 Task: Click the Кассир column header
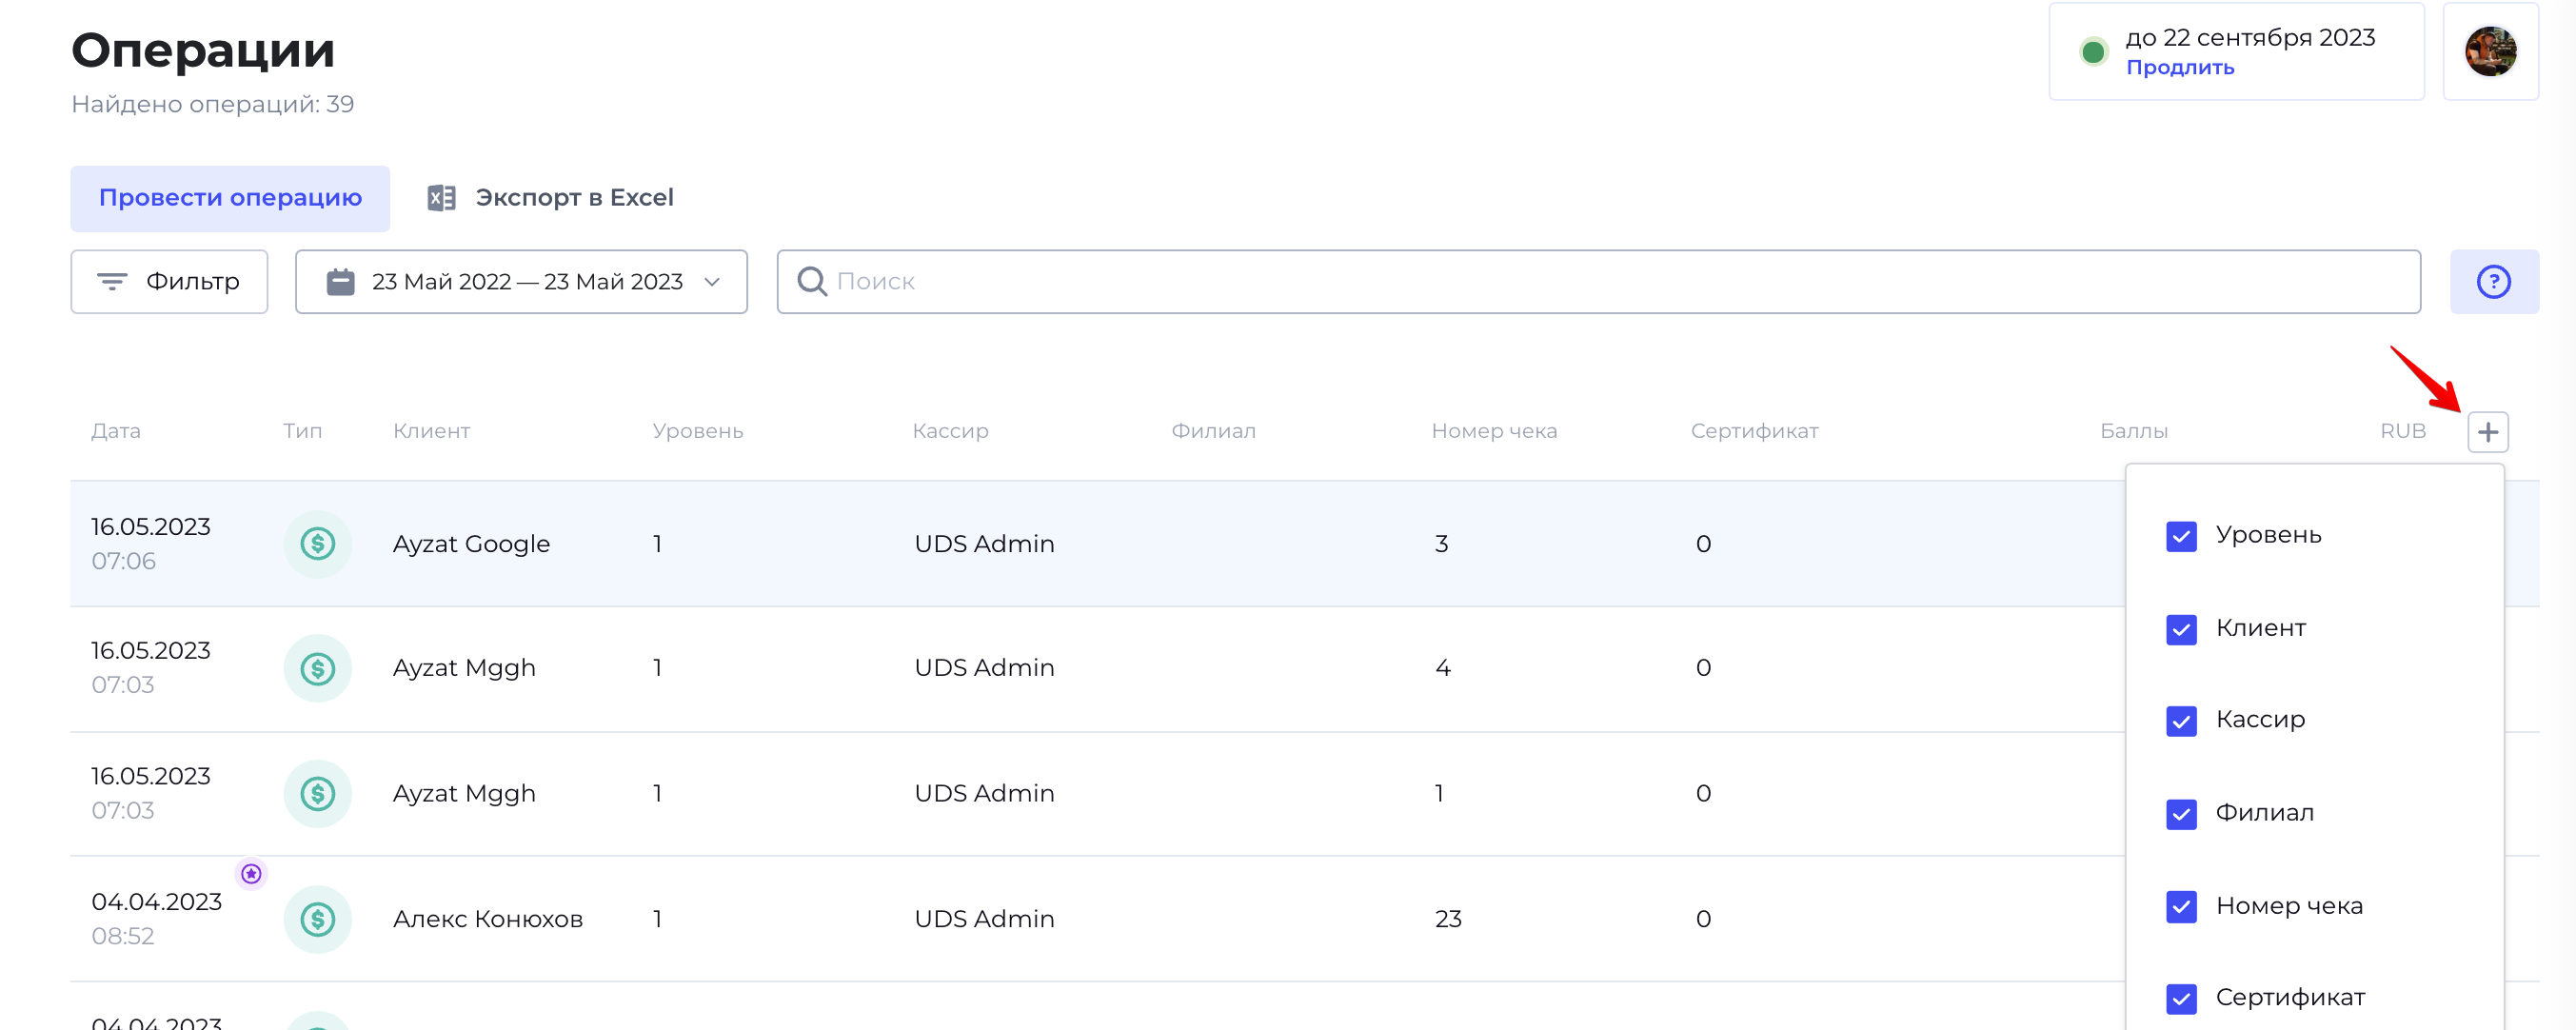tap(950, 431)
